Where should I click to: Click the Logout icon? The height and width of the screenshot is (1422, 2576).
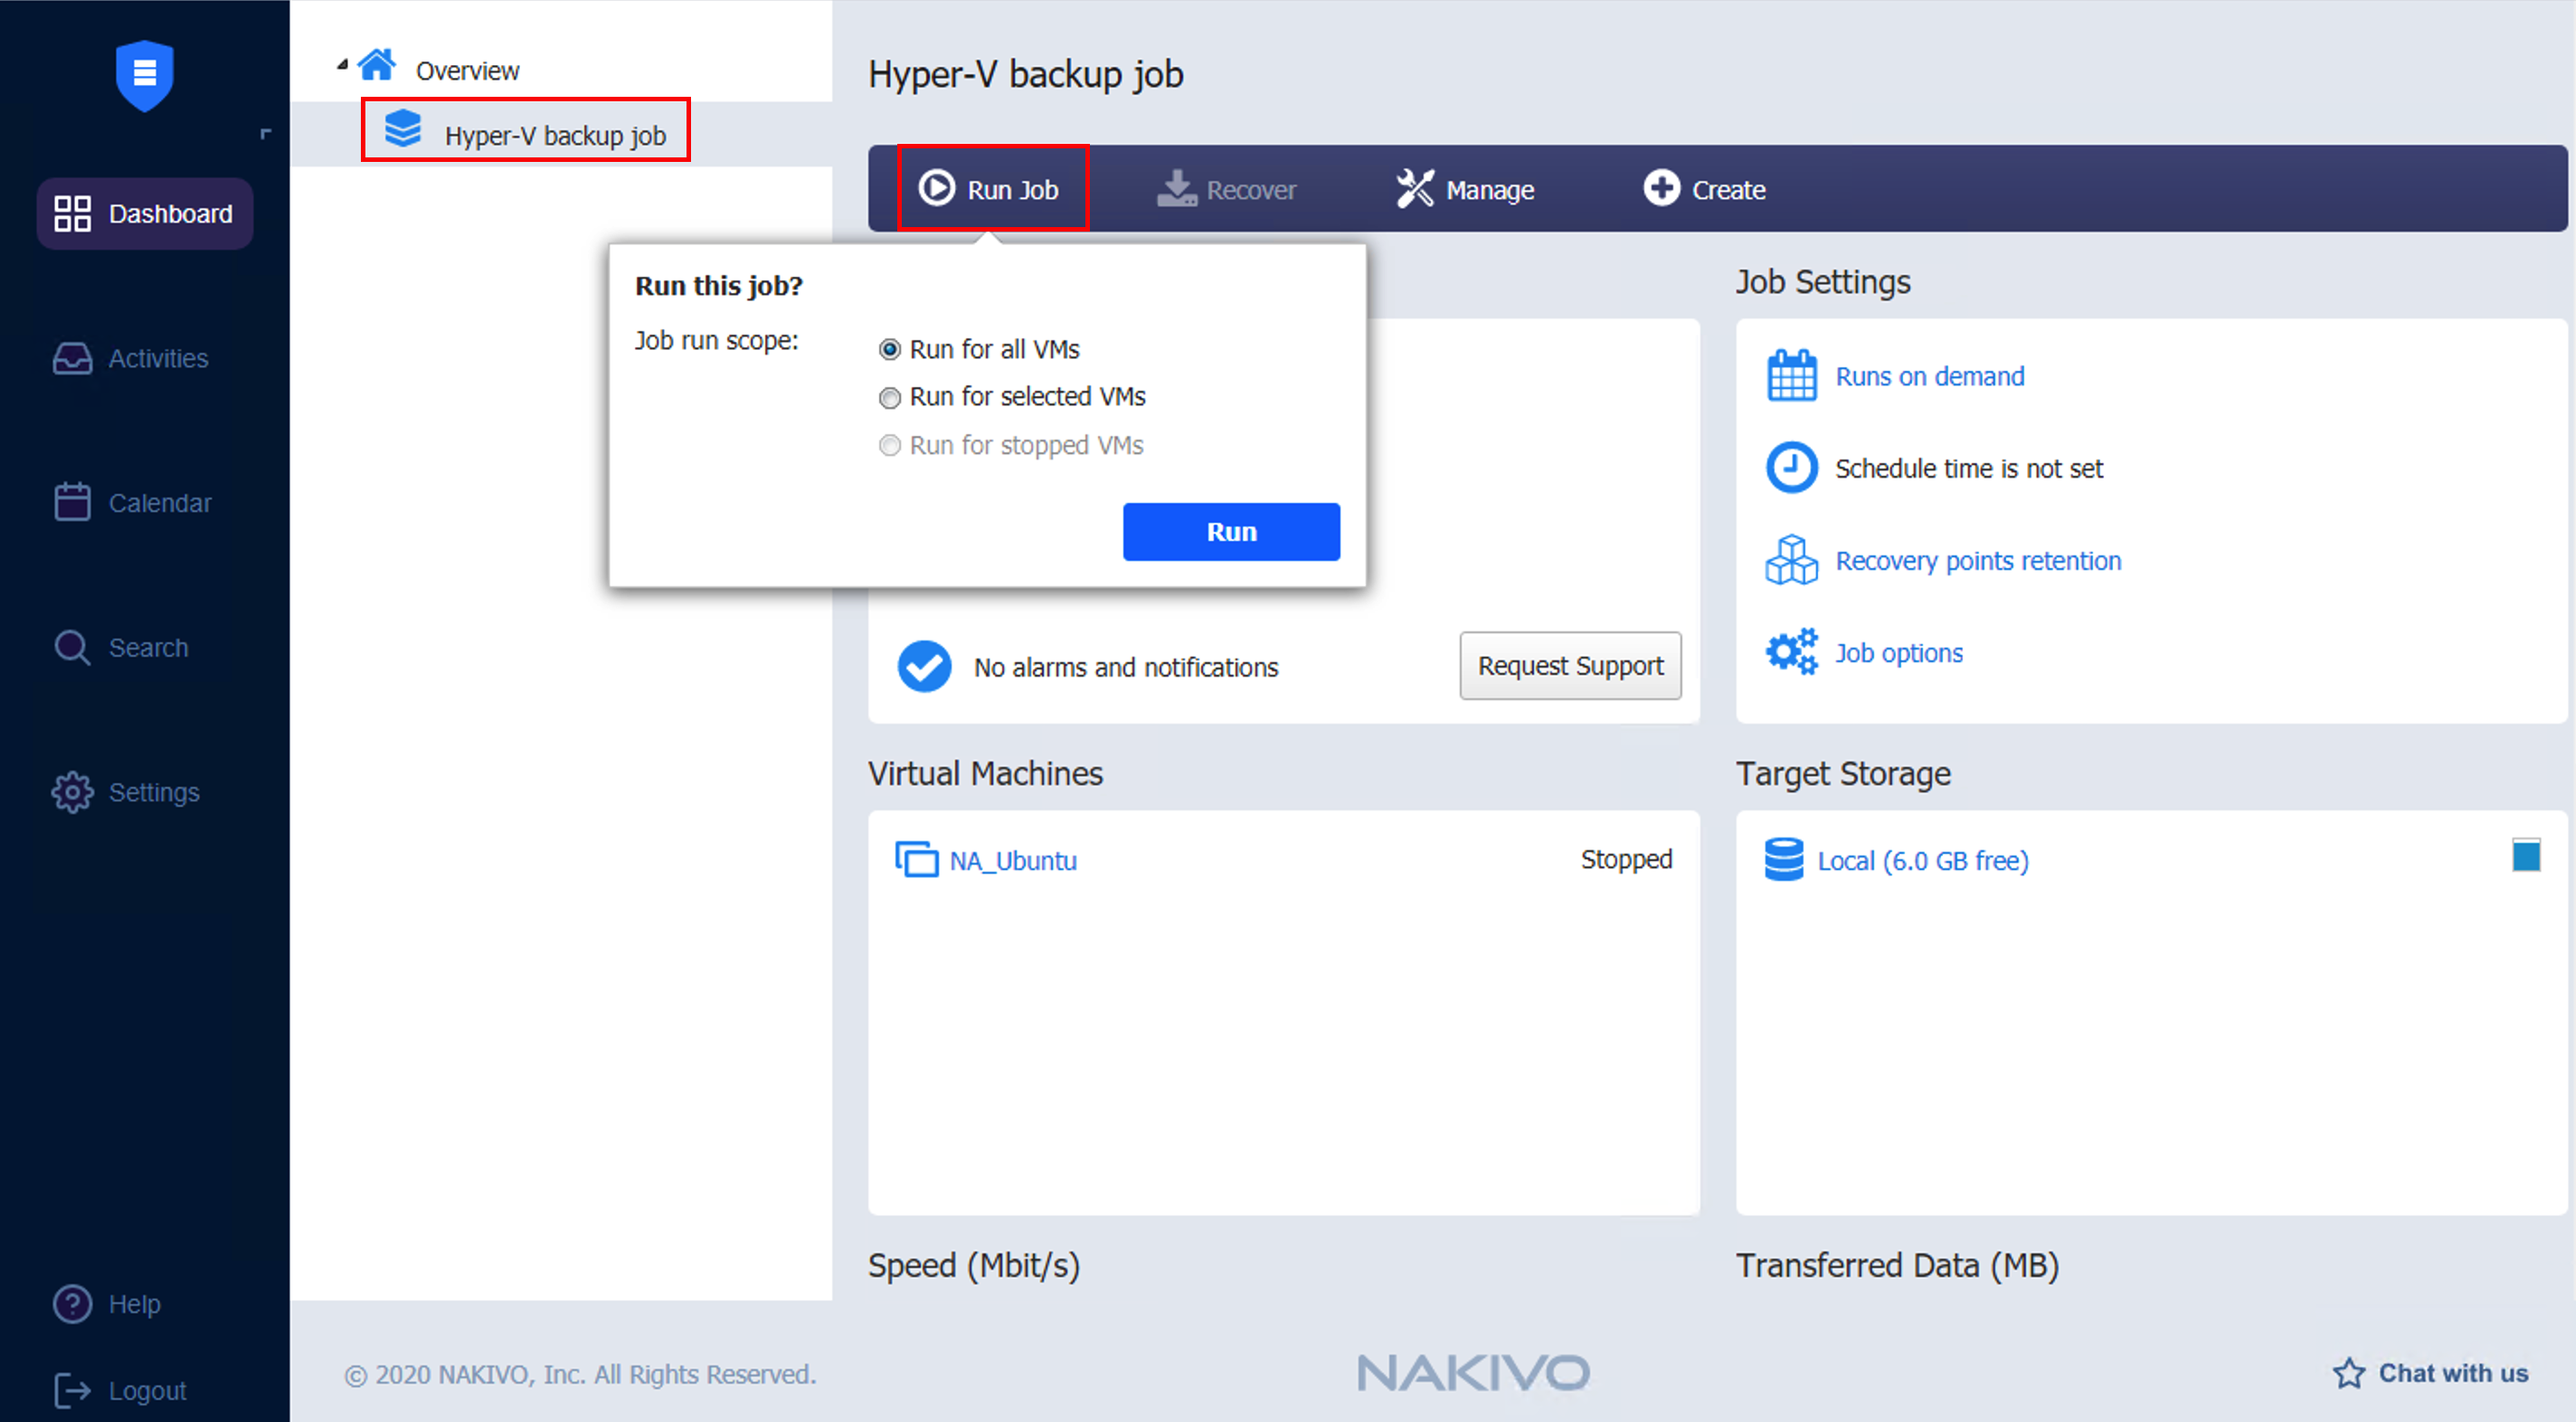[x=72, y=1390]
